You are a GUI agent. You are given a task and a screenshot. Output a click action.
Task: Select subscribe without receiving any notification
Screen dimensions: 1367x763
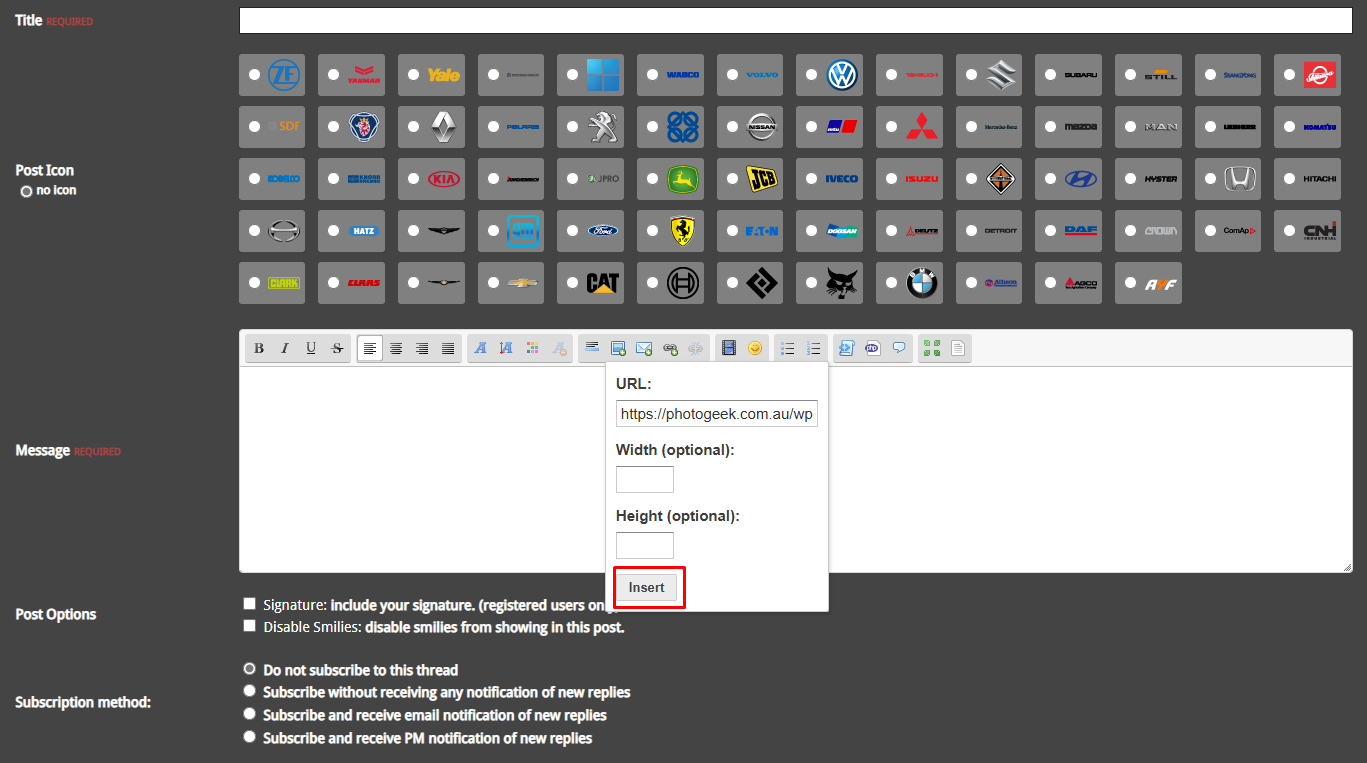(249, 691)
